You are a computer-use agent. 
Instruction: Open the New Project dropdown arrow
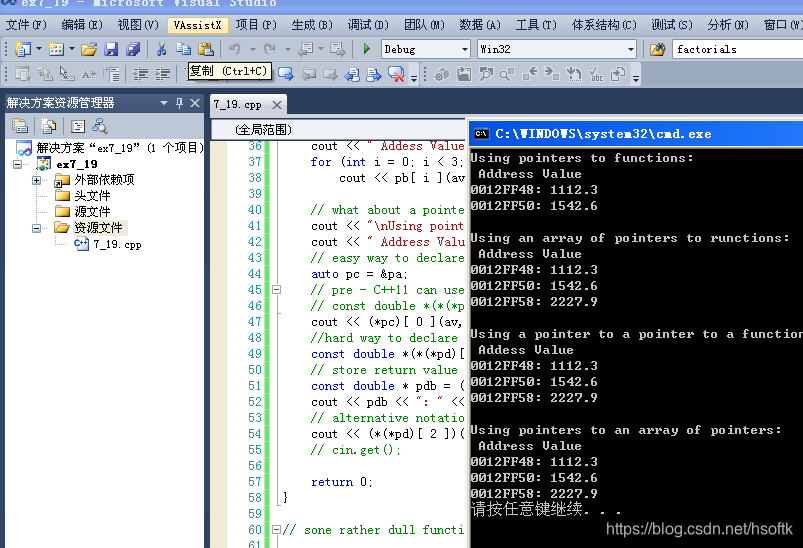tap(38, 49)
